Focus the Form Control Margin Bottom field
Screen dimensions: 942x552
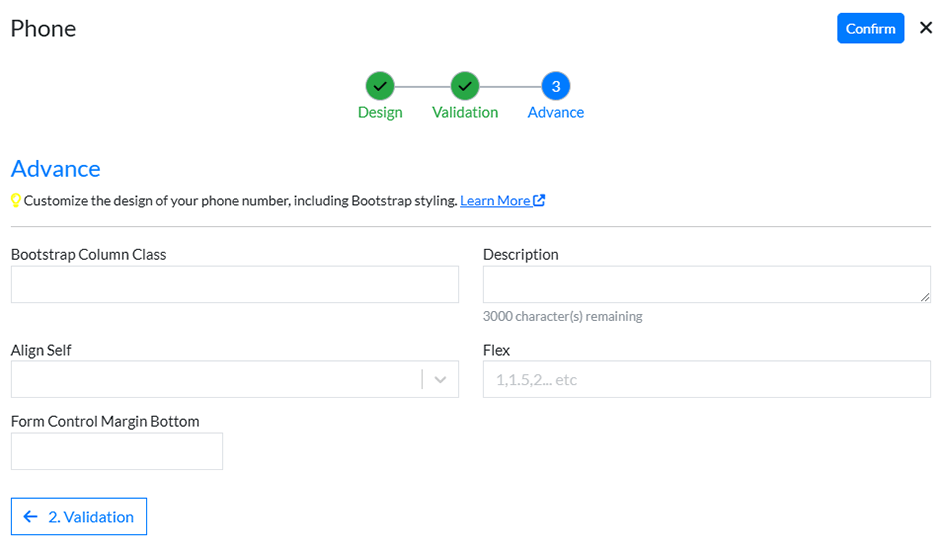pyautogui.click(x=117, y=452)
